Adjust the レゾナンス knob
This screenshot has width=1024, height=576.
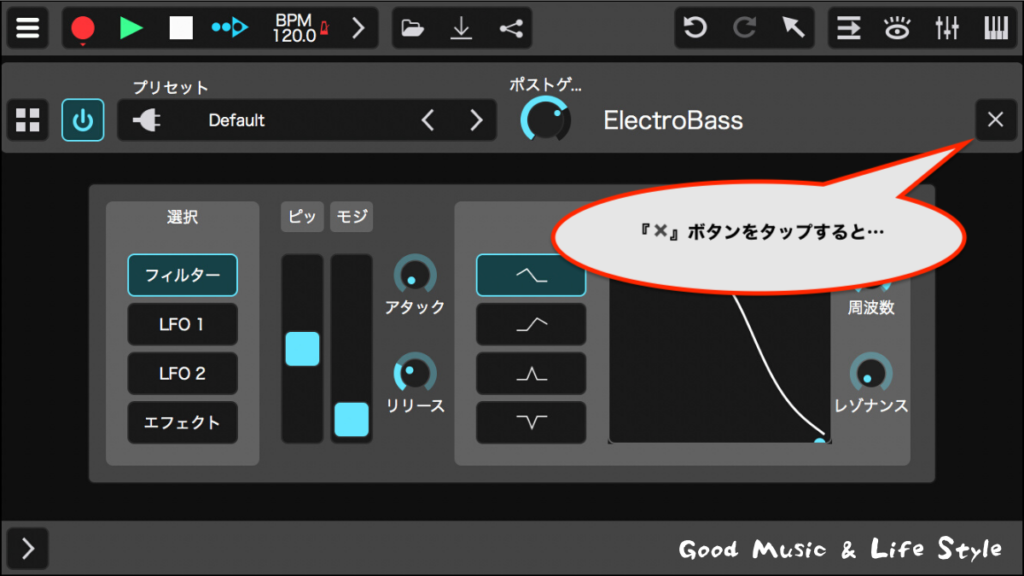click(x=871, y=374)
